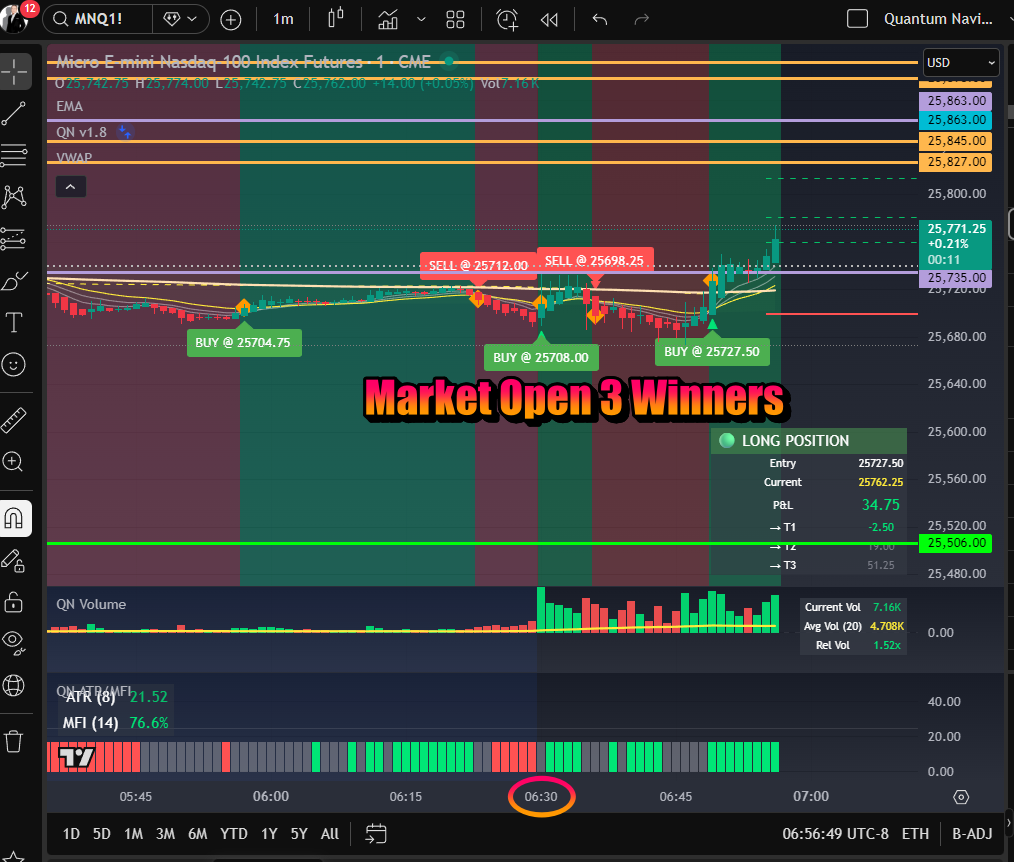Open the chart type dropdown chevron
The width and height of the screenshot is (1014, 862).
pos(421,19)
